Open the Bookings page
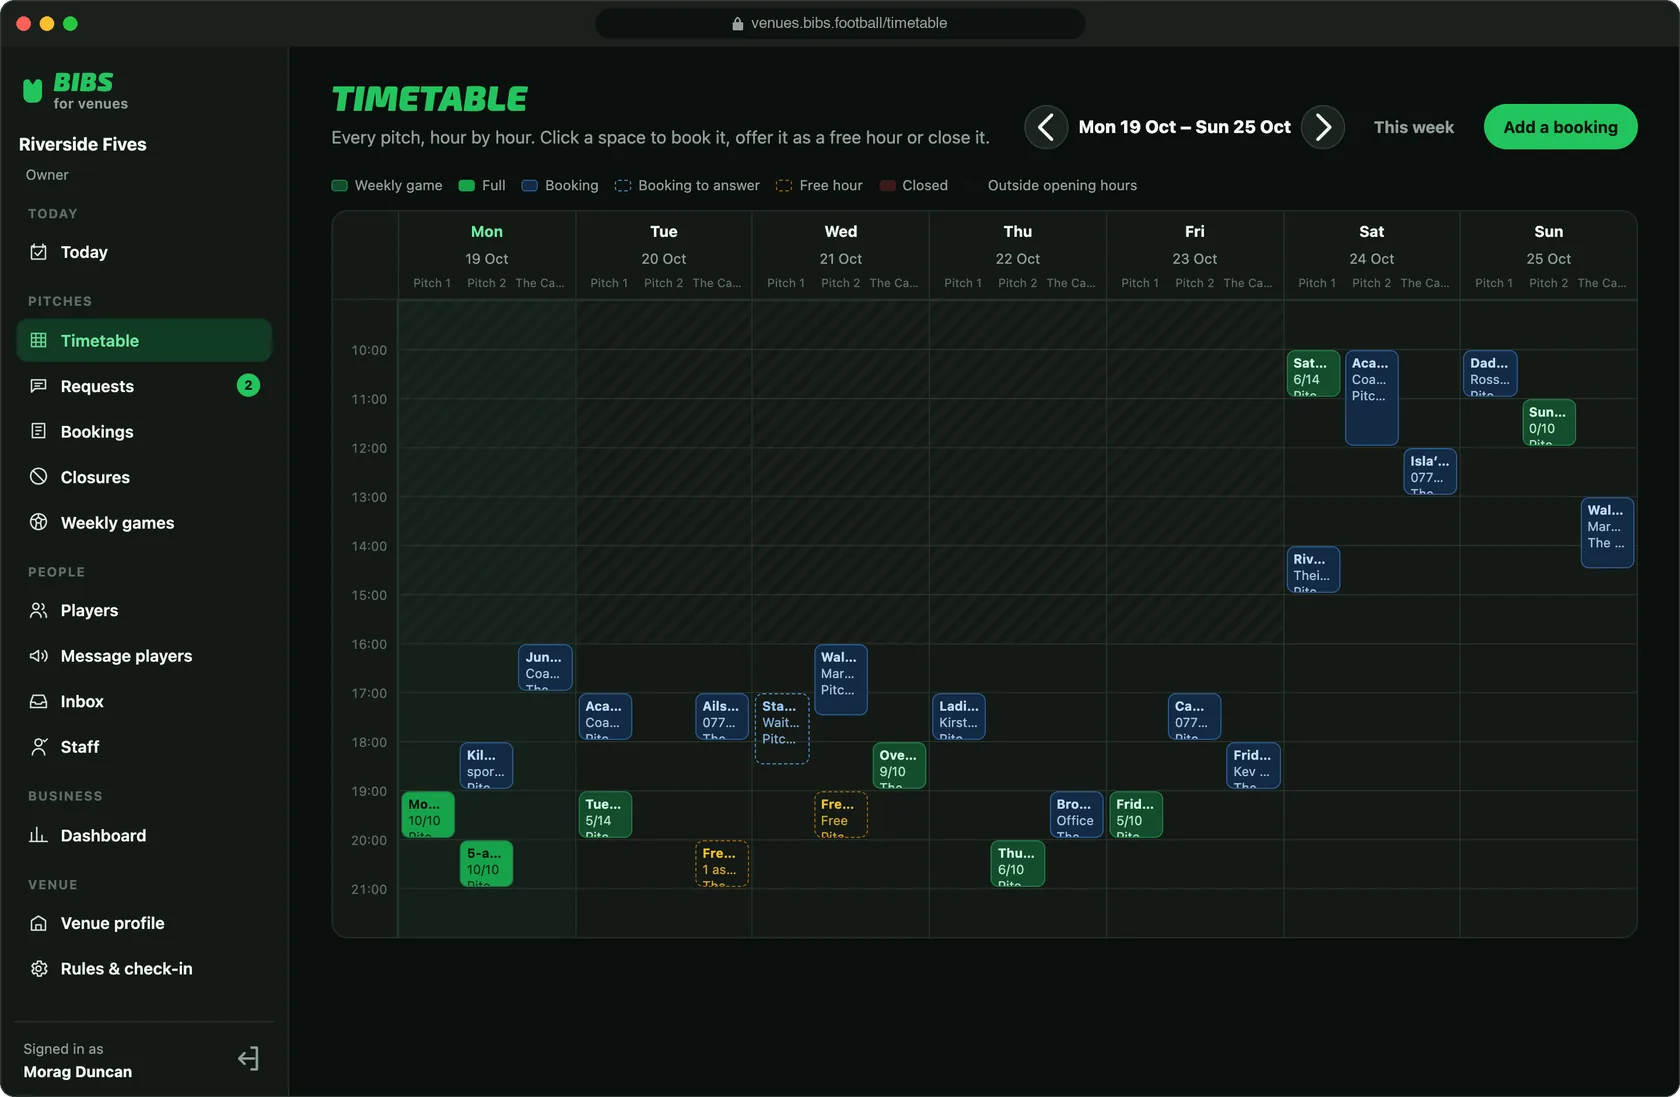The height and width of the screenshot is (1097, 1680). (x=144, y=431)
